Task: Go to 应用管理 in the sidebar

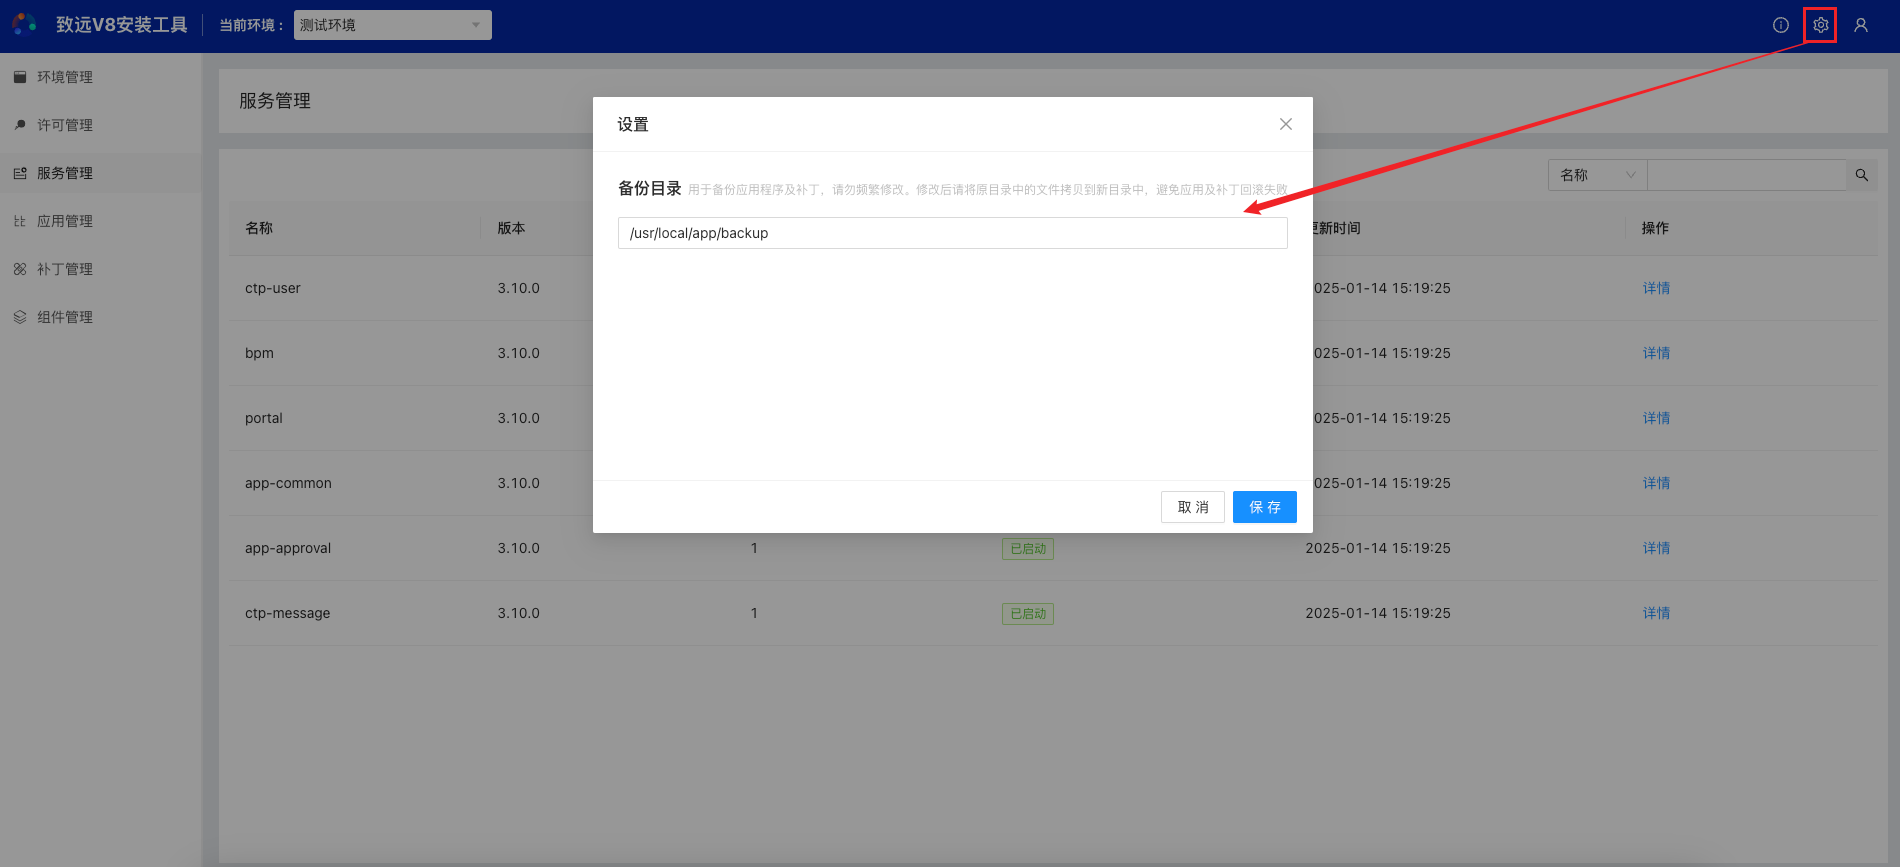Action: click(x=65, y=221)
